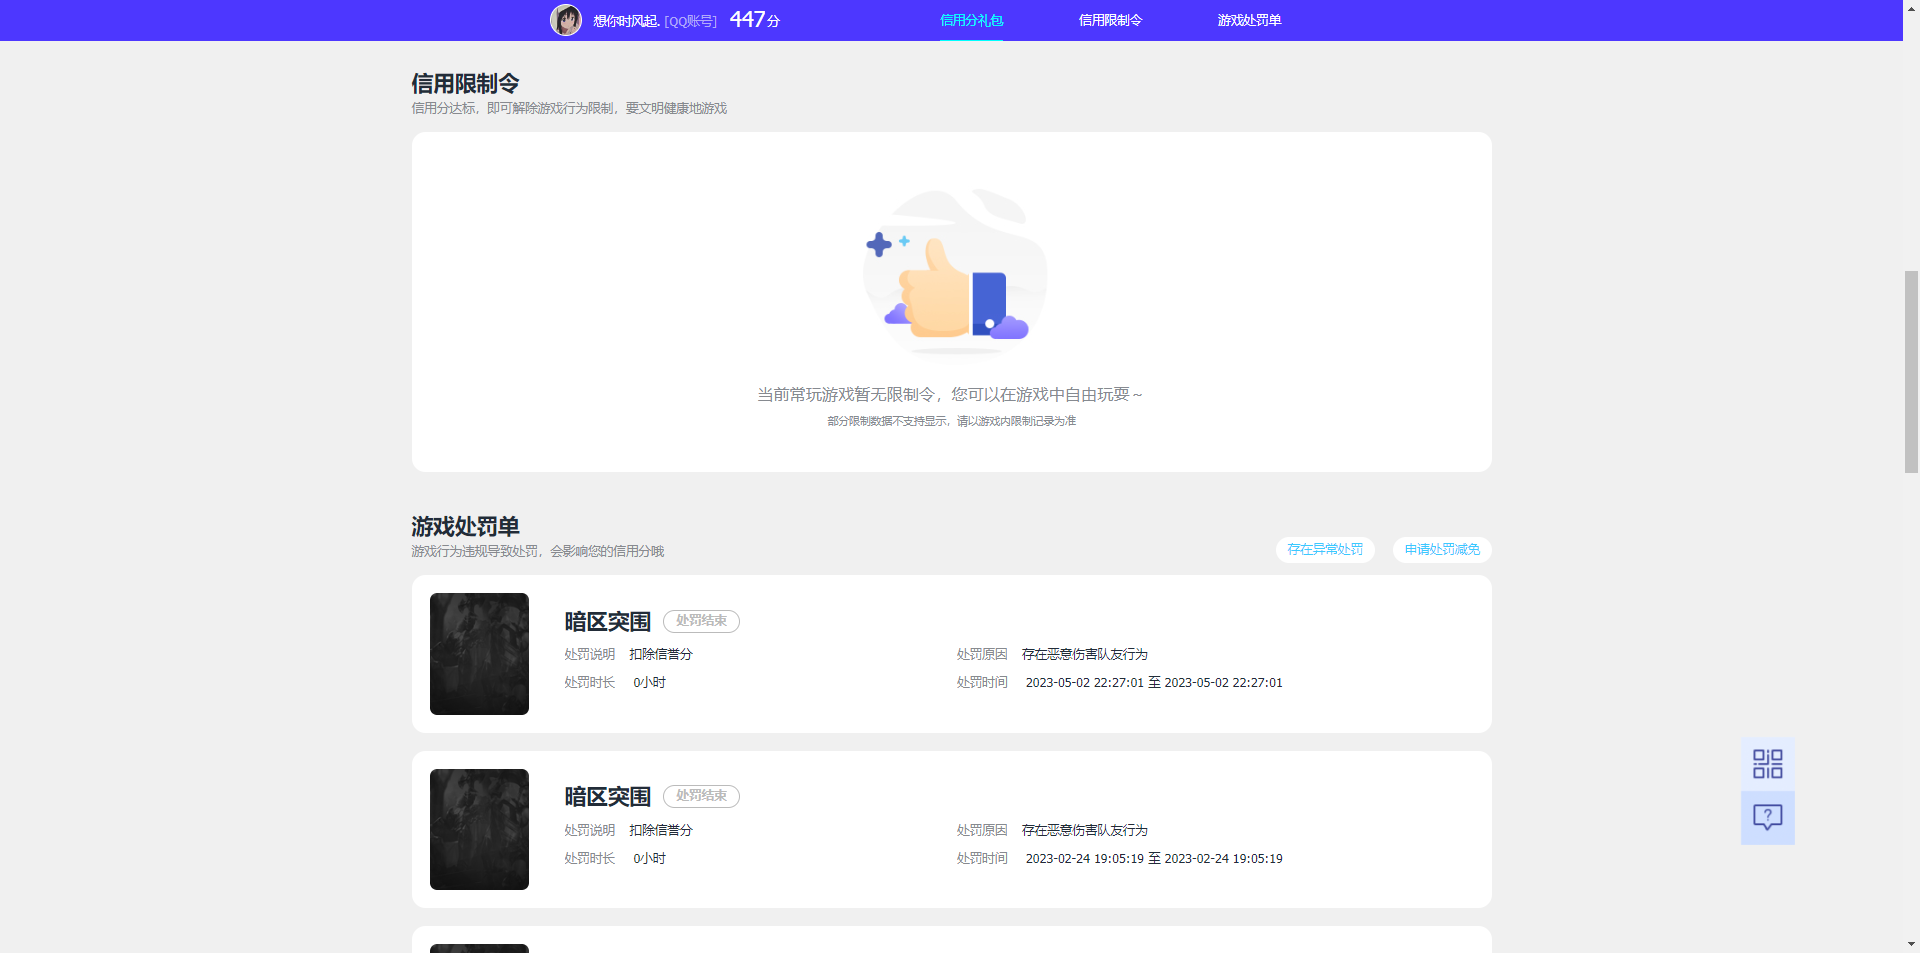Open the QR code floating icon
This screenshot has width=1920, height=953.
coord(1767,764)
